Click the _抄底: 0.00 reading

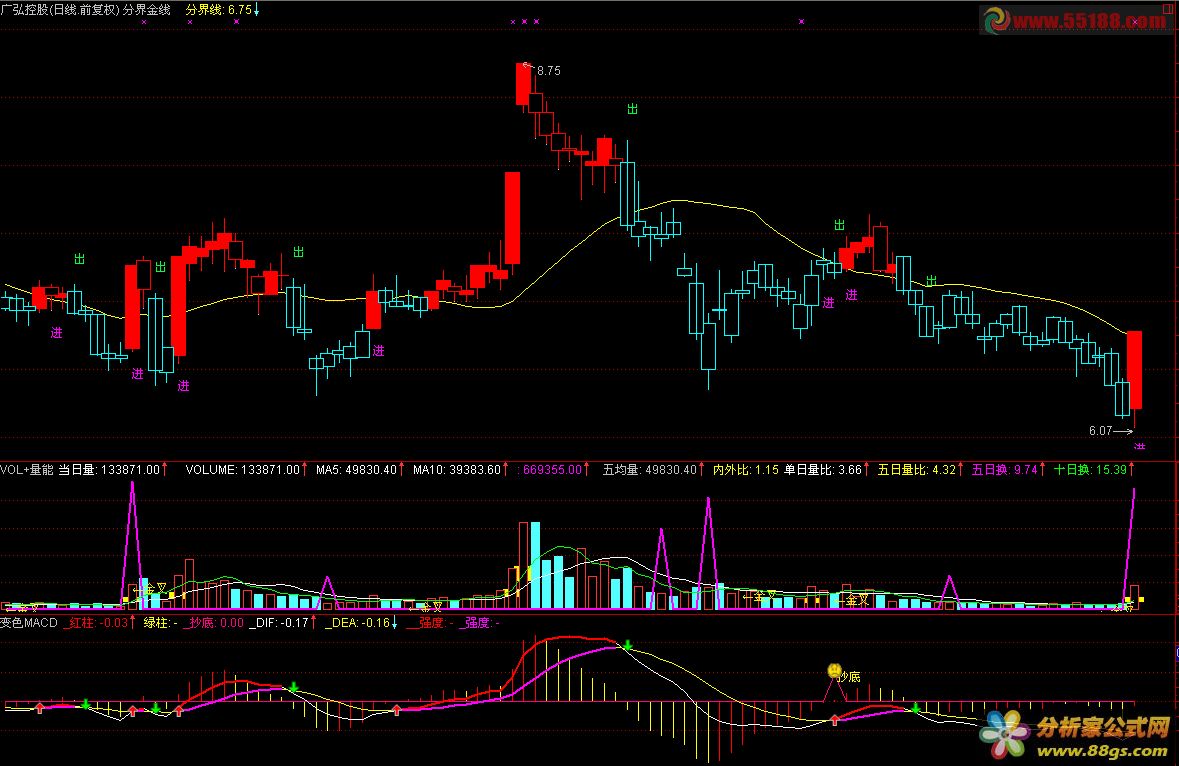click(215, 622)
